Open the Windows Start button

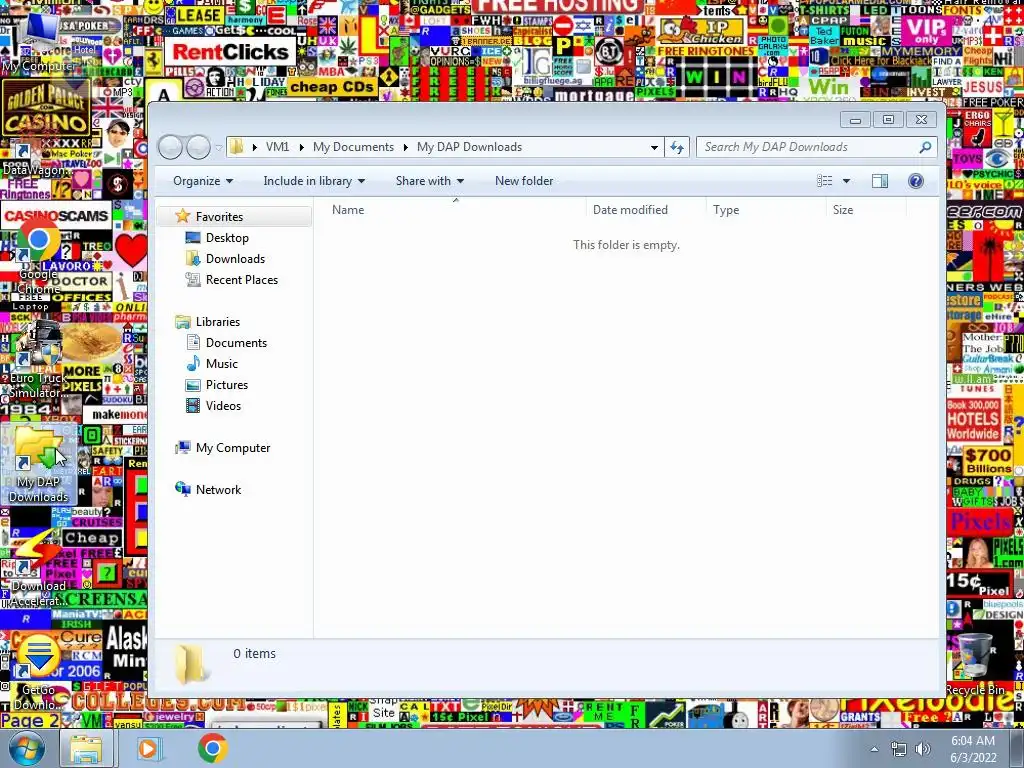click(25, 748)
